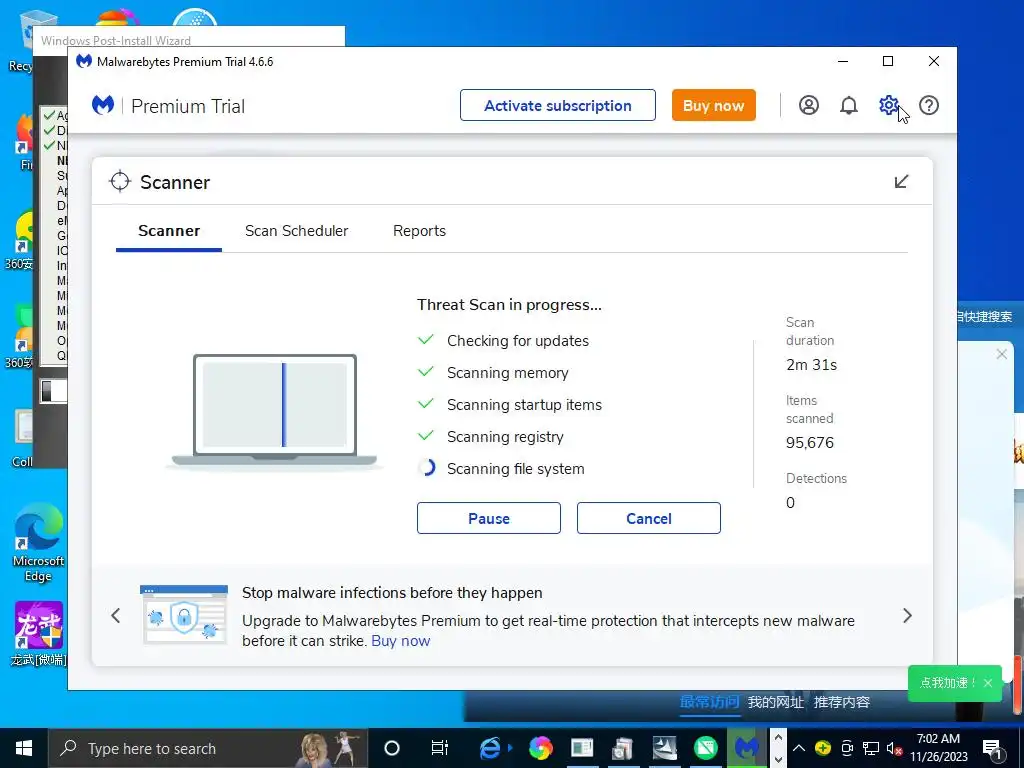Screen dimensions: 1024x768
Task: Follow the Buy now link in the promo banner
Action: pos(400,641)
